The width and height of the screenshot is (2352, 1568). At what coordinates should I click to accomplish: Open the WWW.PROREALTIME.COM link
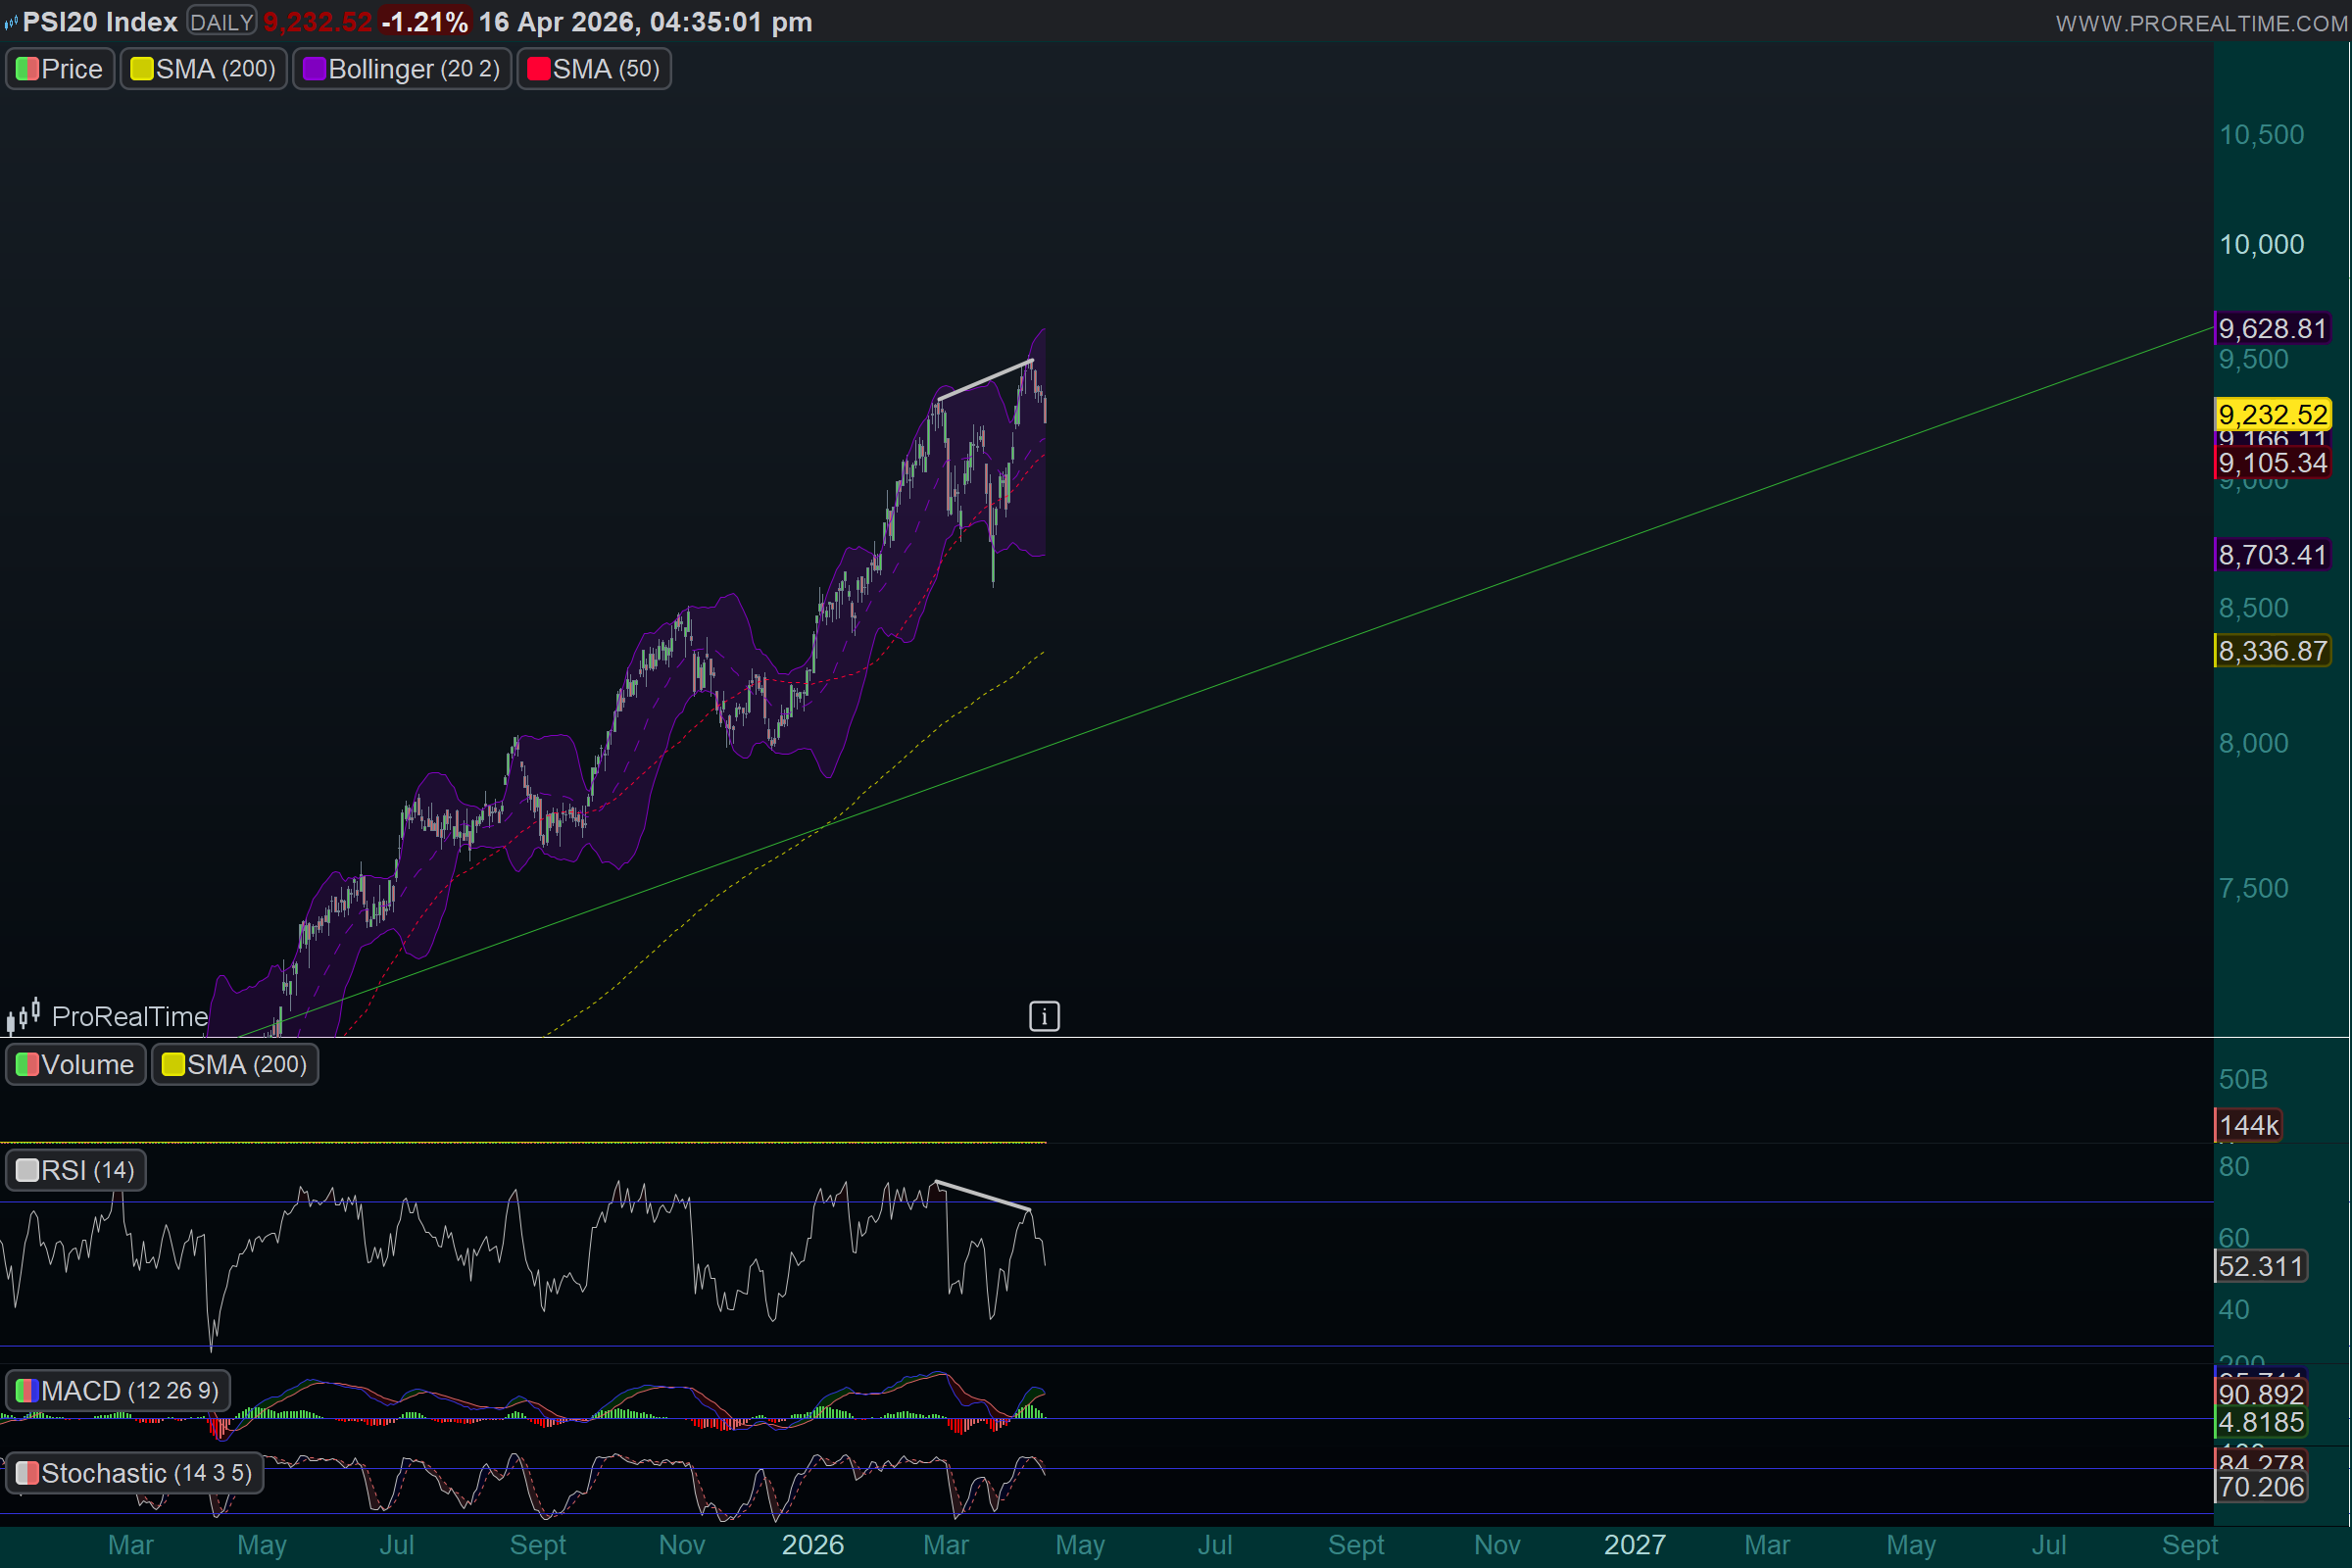tap(2202, 23)
